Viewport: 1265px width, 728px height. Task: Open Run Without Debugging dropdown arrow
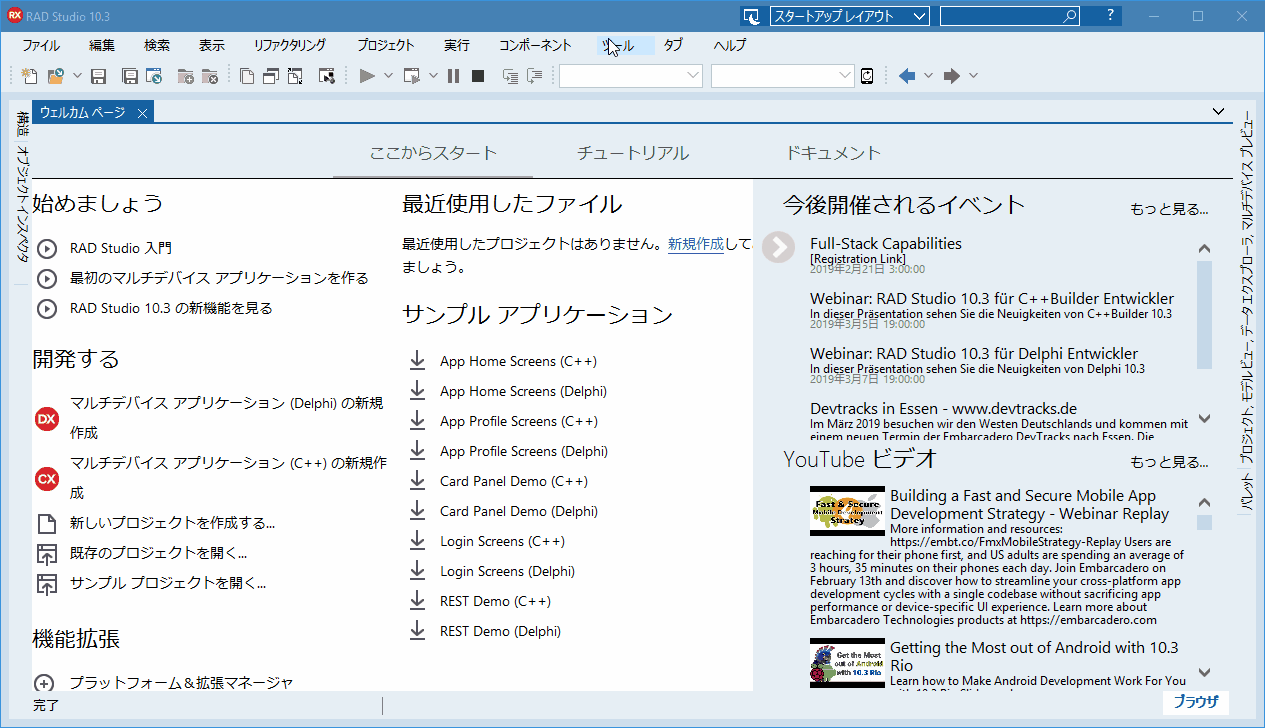click(433, 76)
